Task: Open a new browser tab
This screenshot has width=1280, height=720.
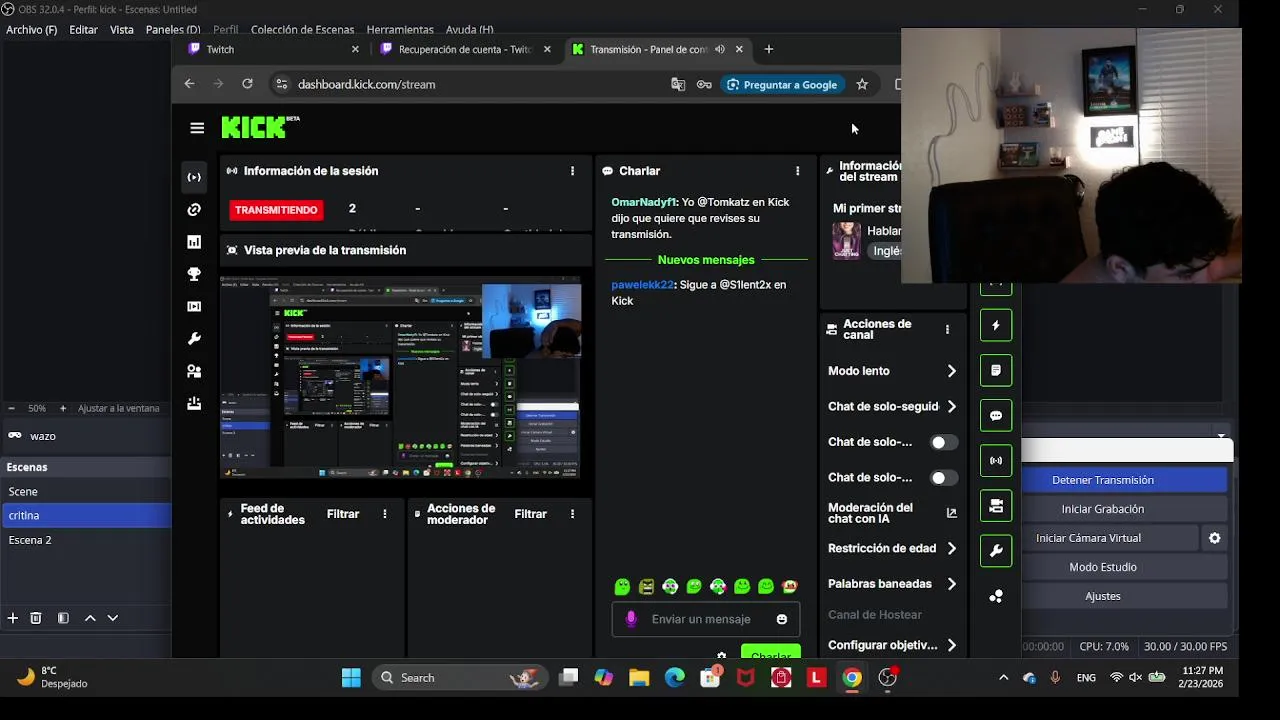Action: (768, 49)
